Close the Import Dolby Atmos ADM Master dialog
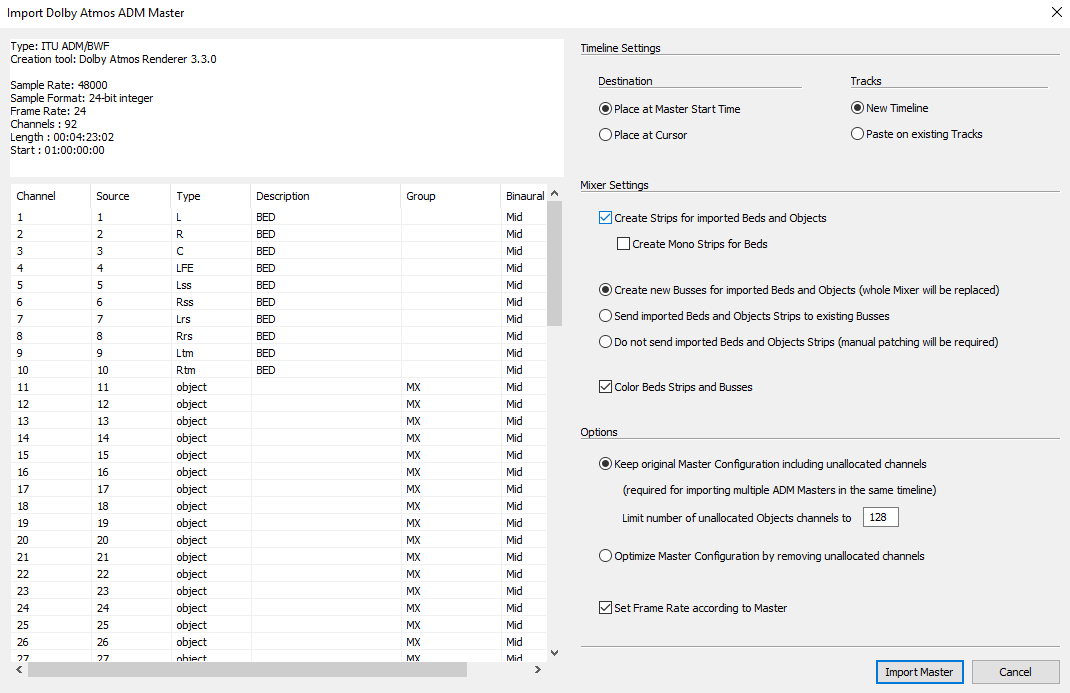 [1056, 12]
